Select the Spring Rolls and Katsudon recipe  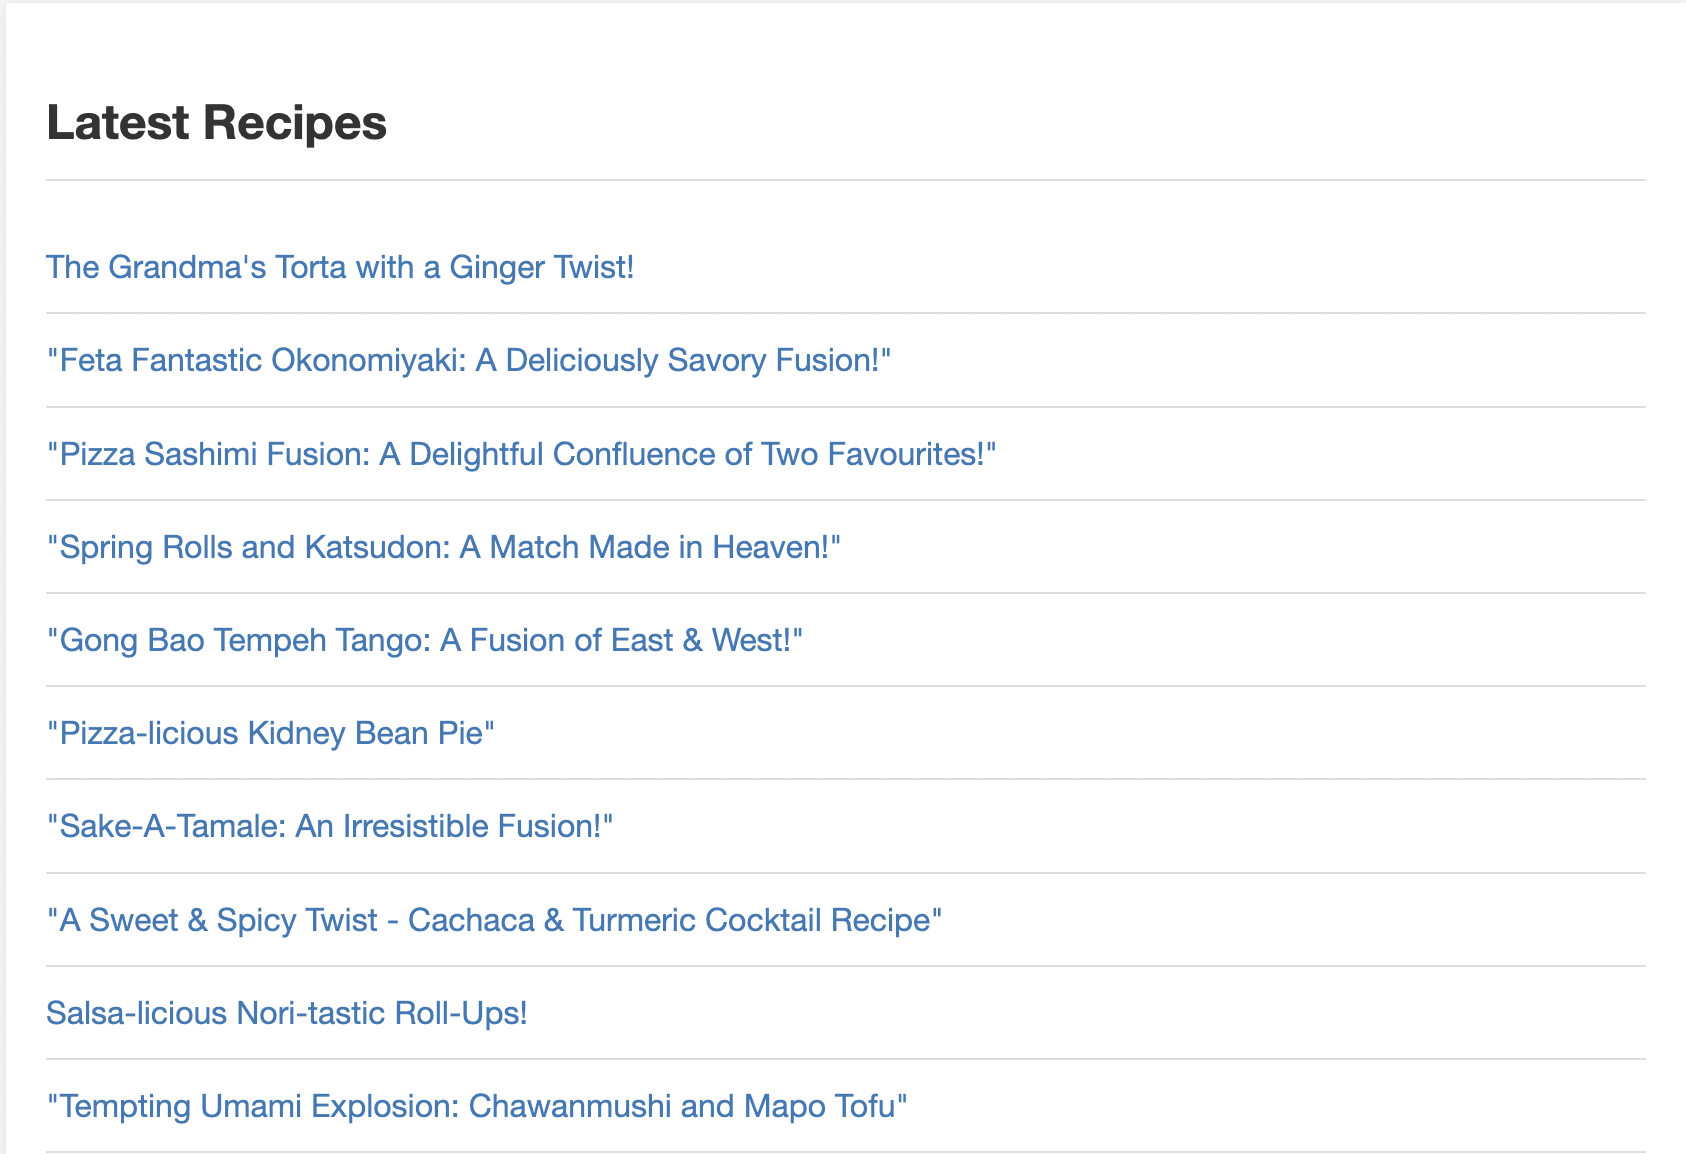pyautogui.click(x=443, y=547)
